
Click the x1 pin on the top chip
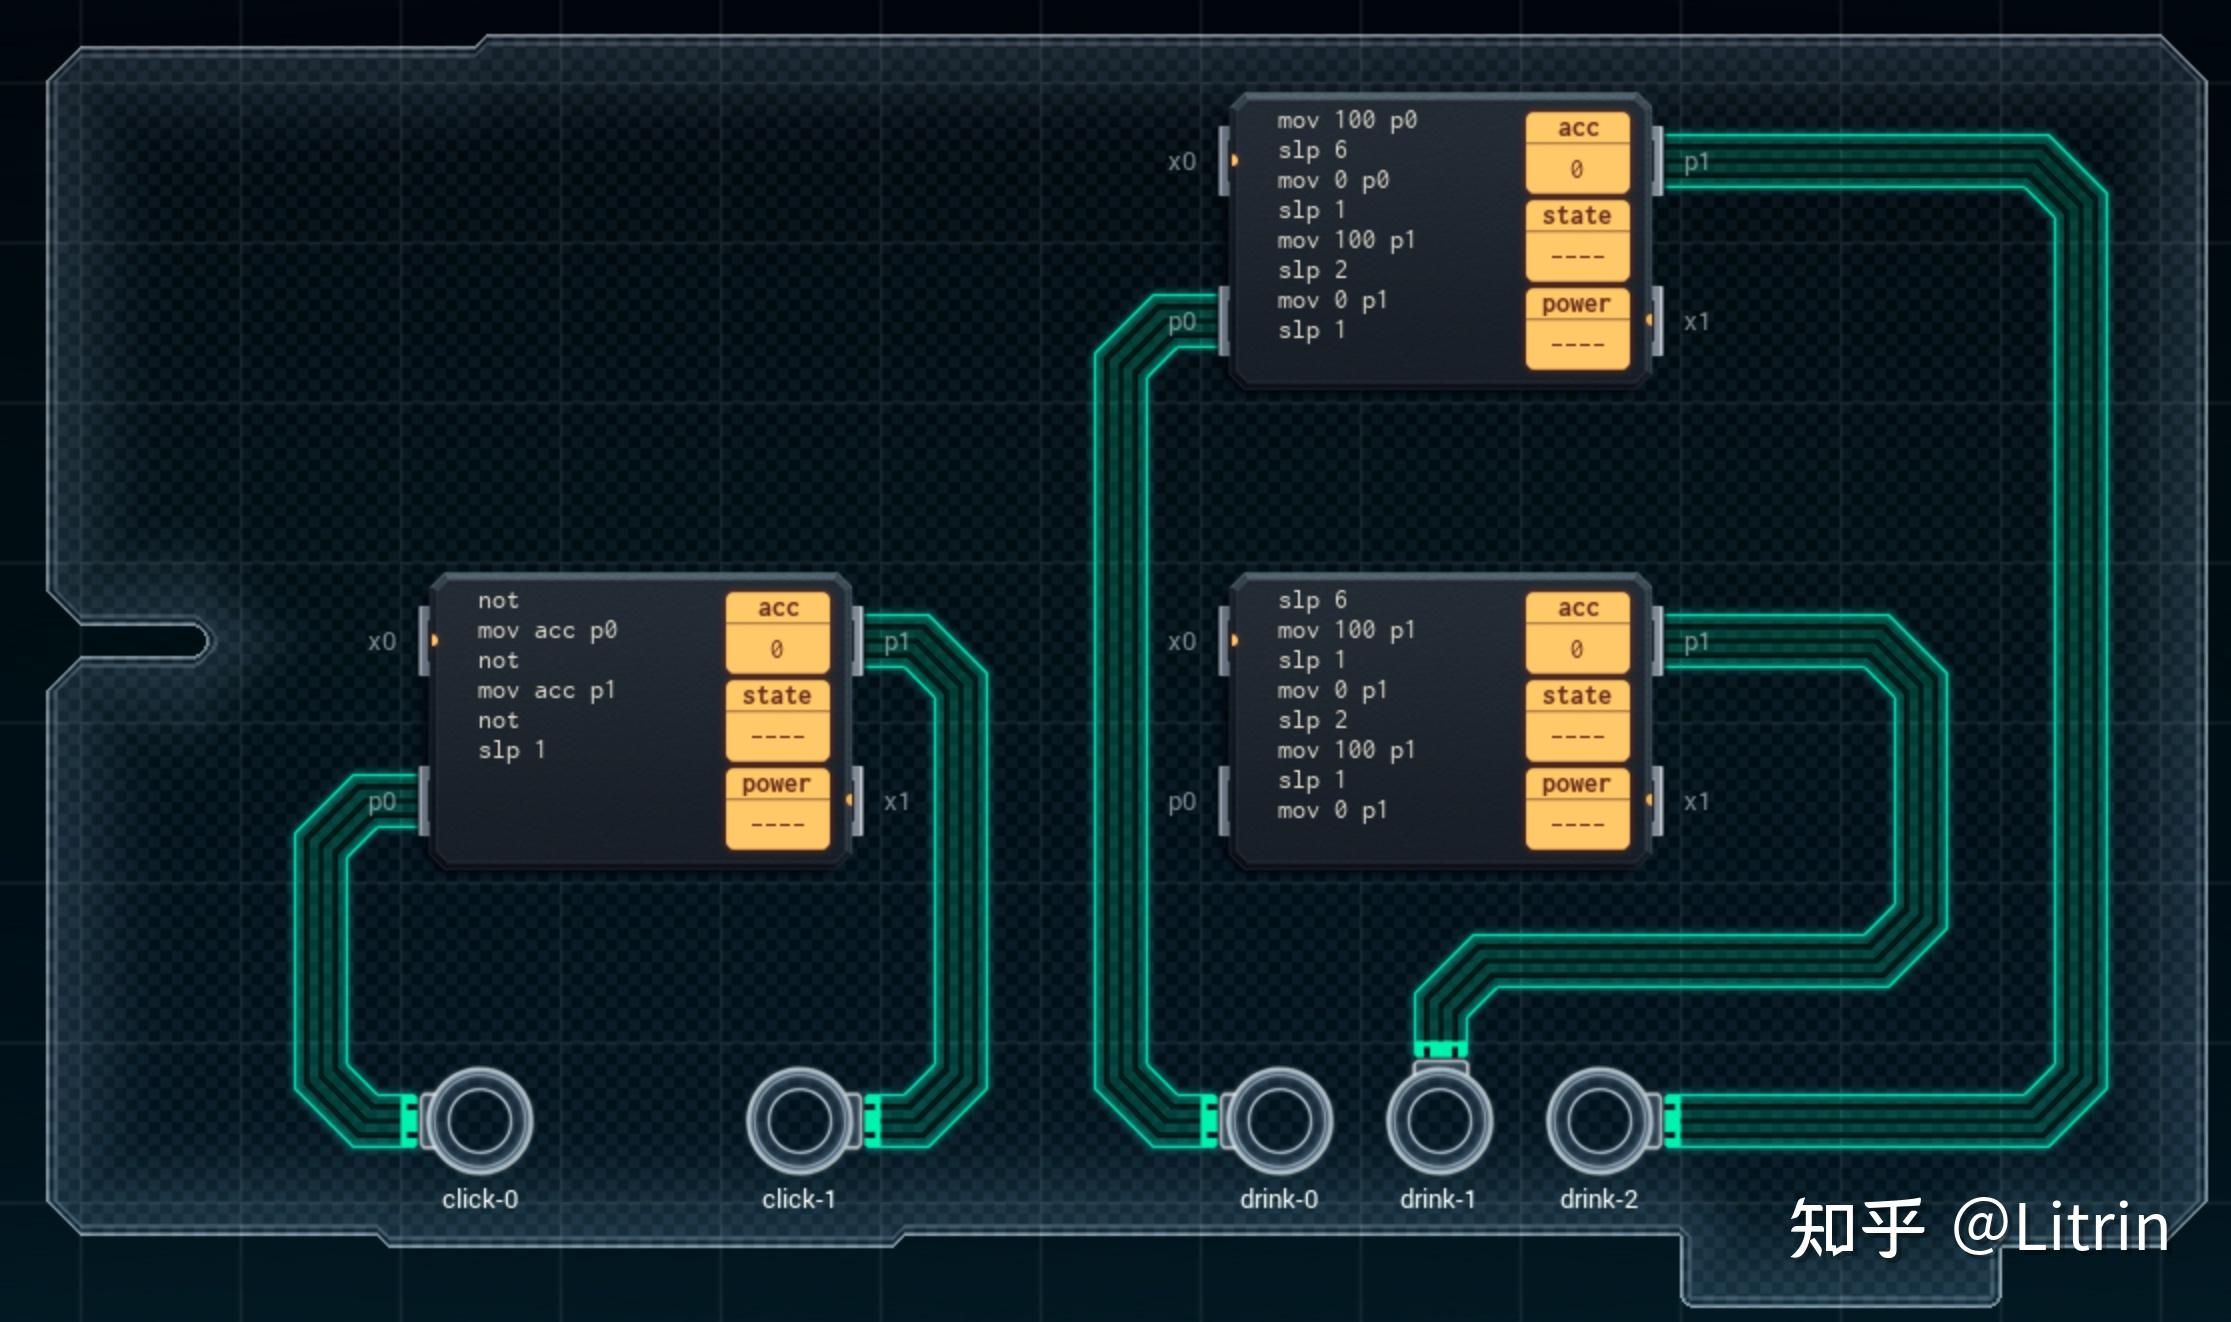pos(1657,321)
